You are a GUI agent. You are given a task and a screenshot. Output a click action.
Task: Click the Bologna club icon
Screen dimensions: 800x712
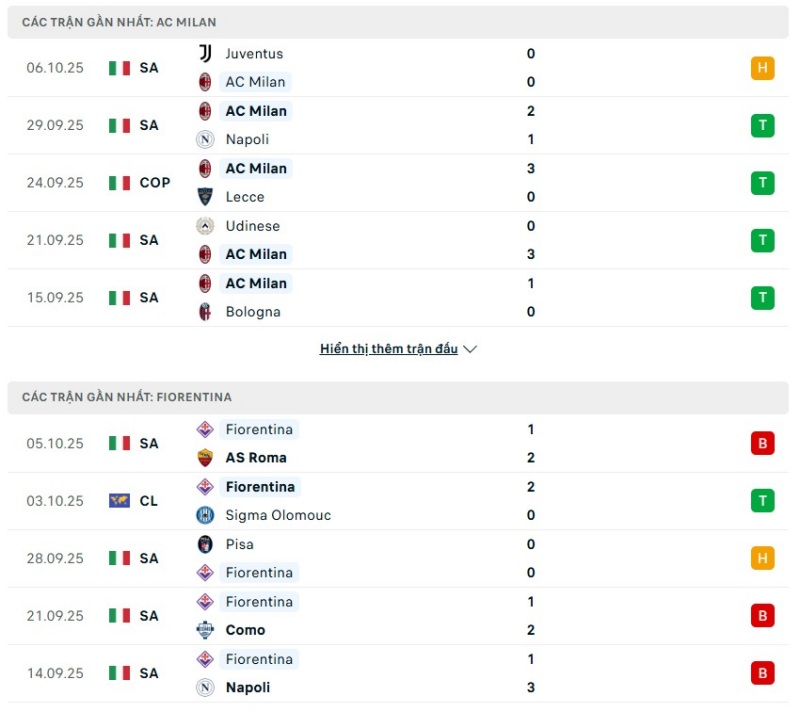coord(204,311)
